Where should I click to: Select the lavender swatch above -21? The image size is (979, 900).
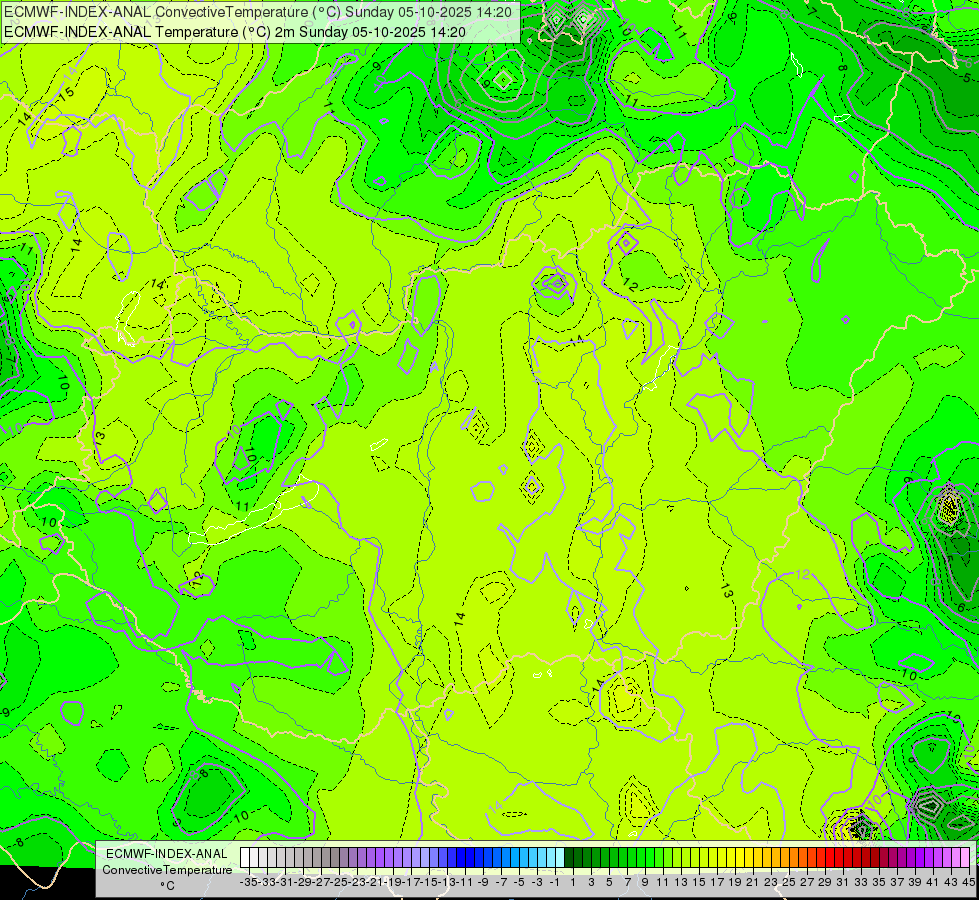[371, 858]
